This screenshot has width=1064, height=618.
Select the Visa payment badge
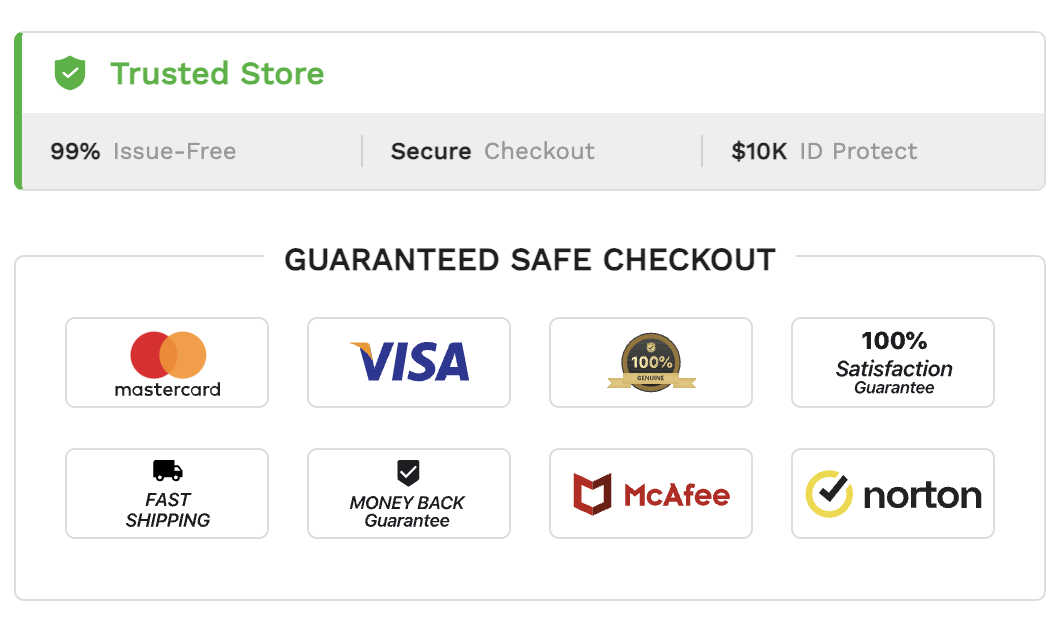[x=409, y=362]
